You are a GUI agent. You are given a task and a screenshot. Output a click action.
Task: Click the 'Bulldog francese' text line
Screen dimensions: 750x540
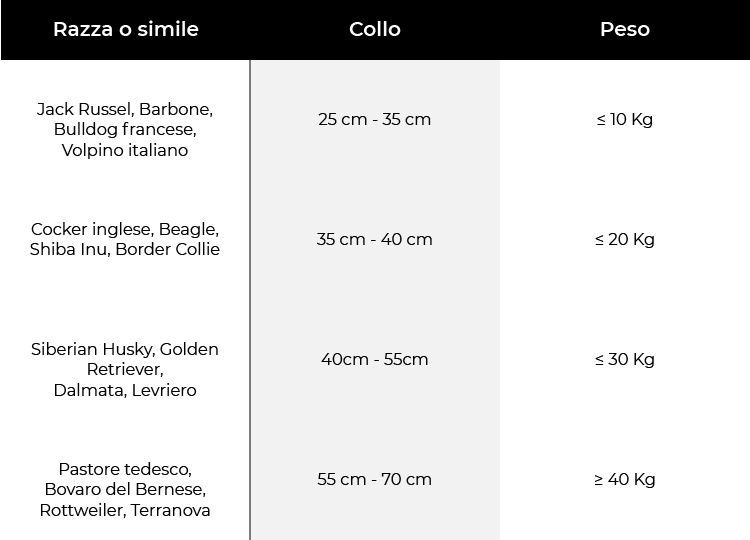click(x=125, y=129)
